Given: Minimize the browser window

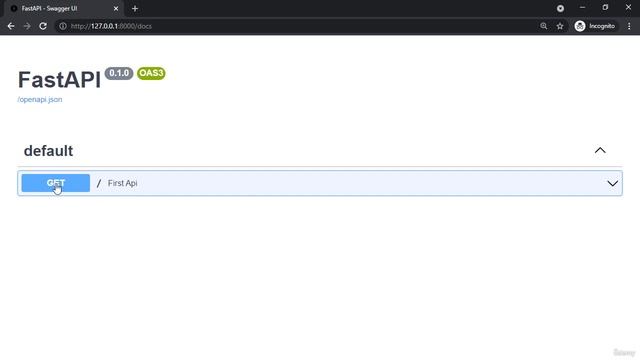Looking at the screenshot, I should (582, 8).
